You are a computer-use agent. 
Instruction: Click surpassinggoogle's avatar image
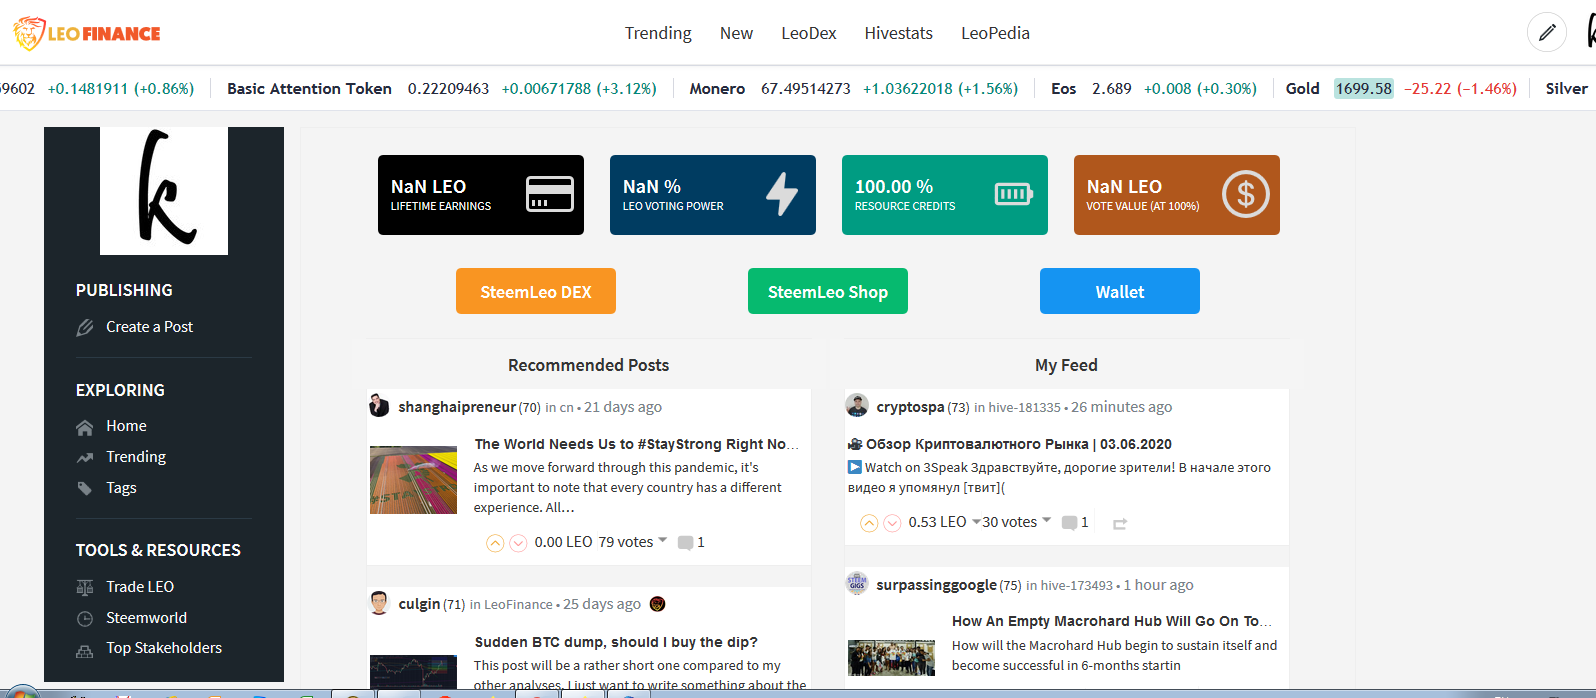pyautogui.click(x=857, y=583)
